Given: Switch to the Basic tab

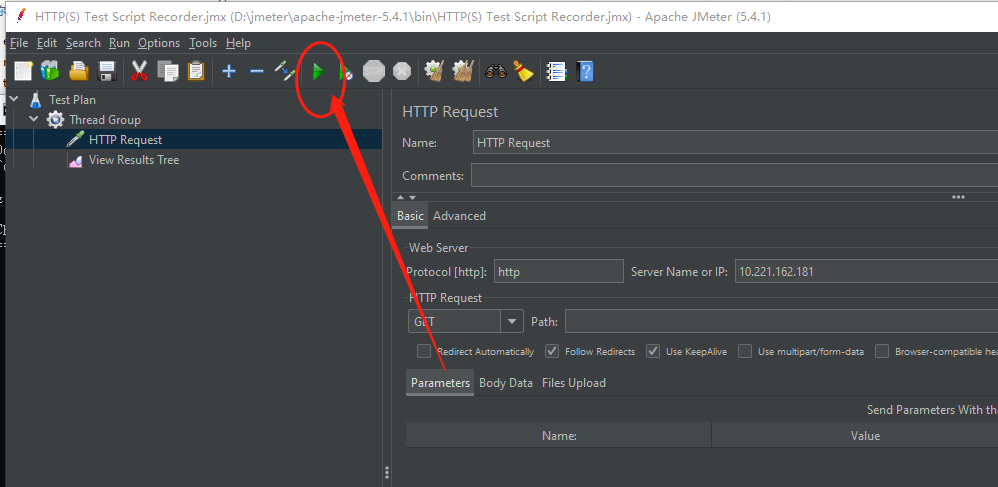Looking at the screenshot, I should 410,216.
